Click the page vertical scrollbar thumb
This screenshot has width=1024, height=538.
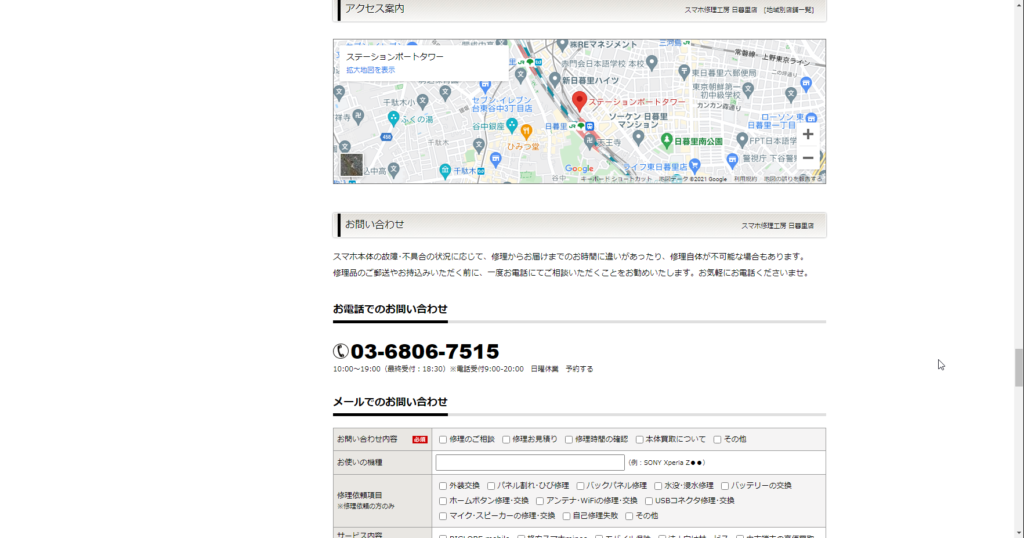tap(1019, 368)
